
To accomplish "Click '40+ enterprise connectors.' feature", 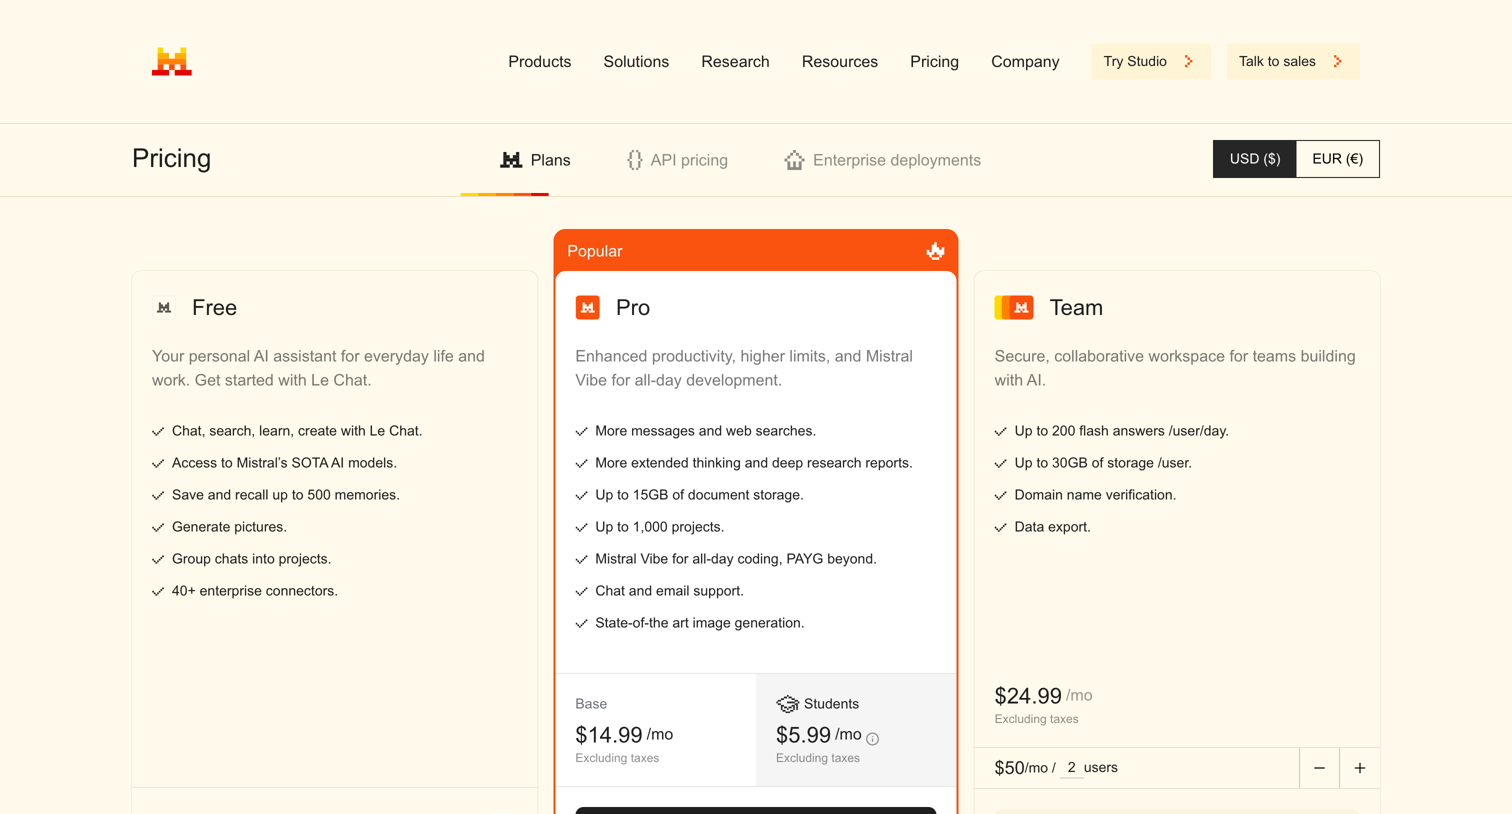I will [x=255, y=591].
